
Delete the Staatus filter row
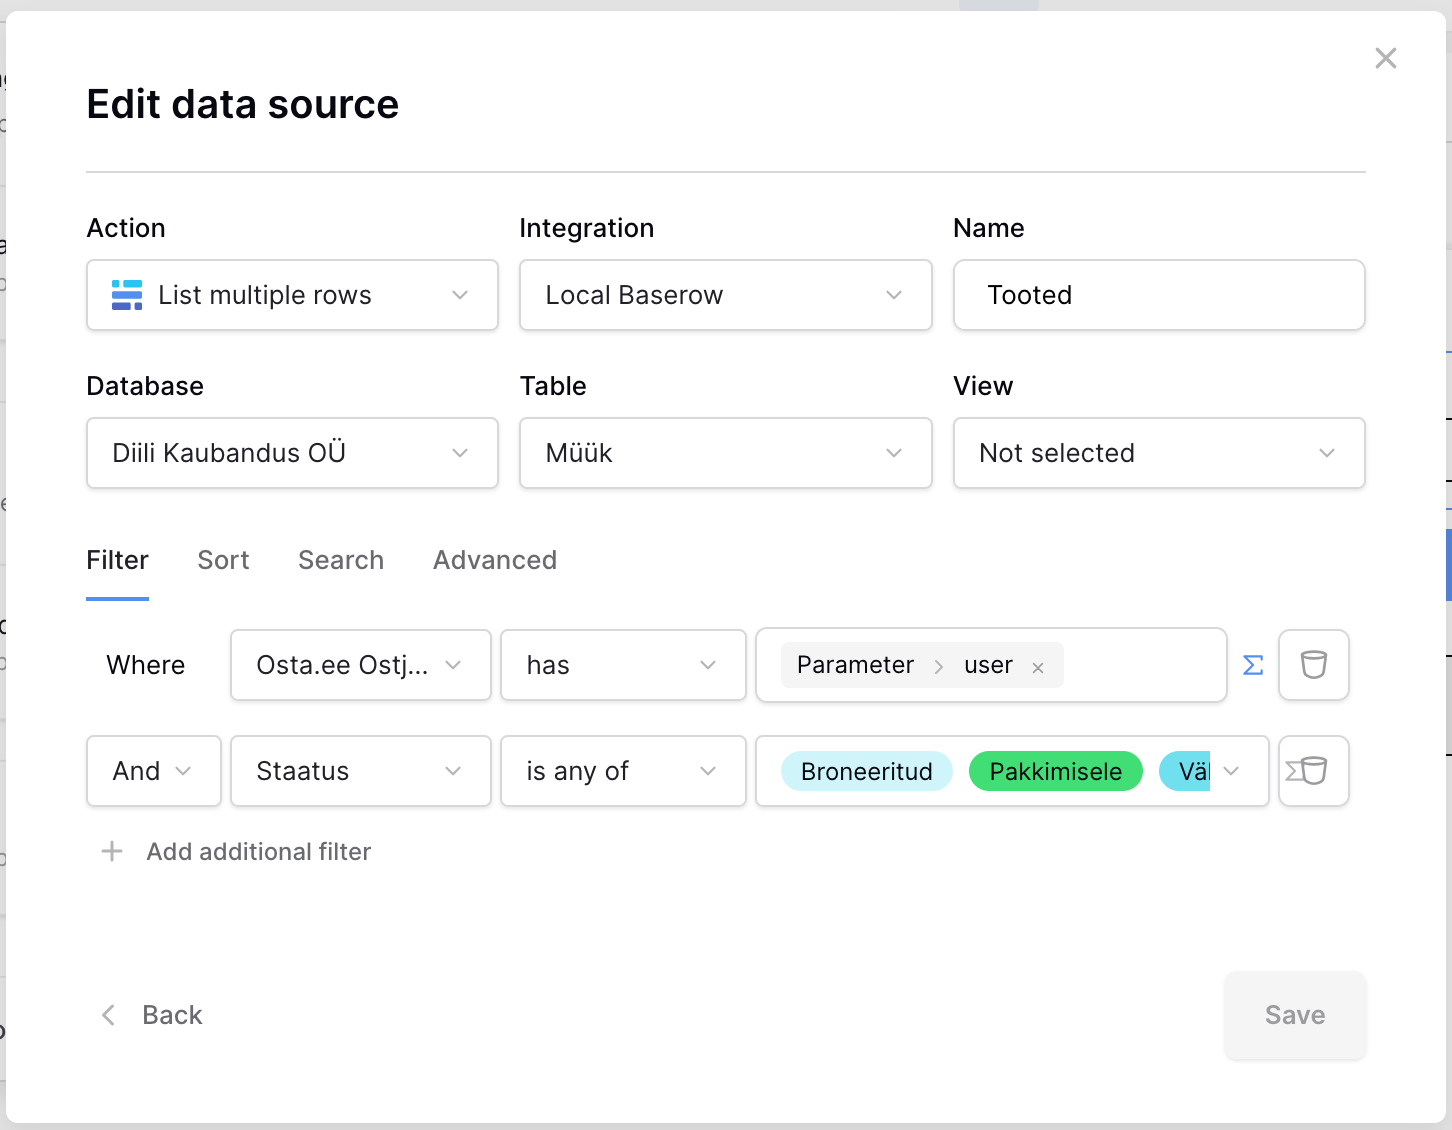point(1313,771)
